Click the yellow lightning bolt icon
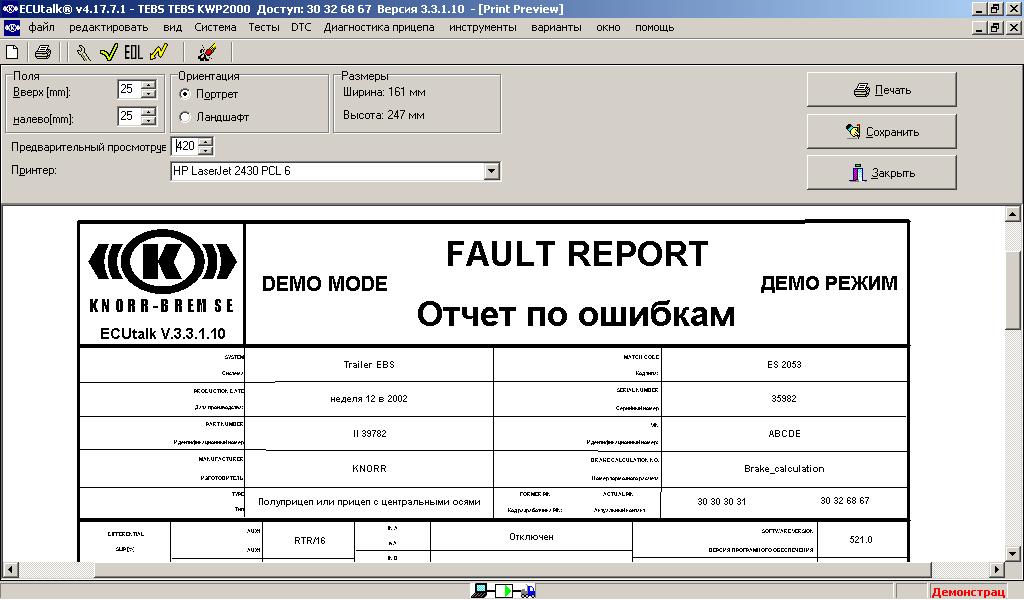 [159, 52]
